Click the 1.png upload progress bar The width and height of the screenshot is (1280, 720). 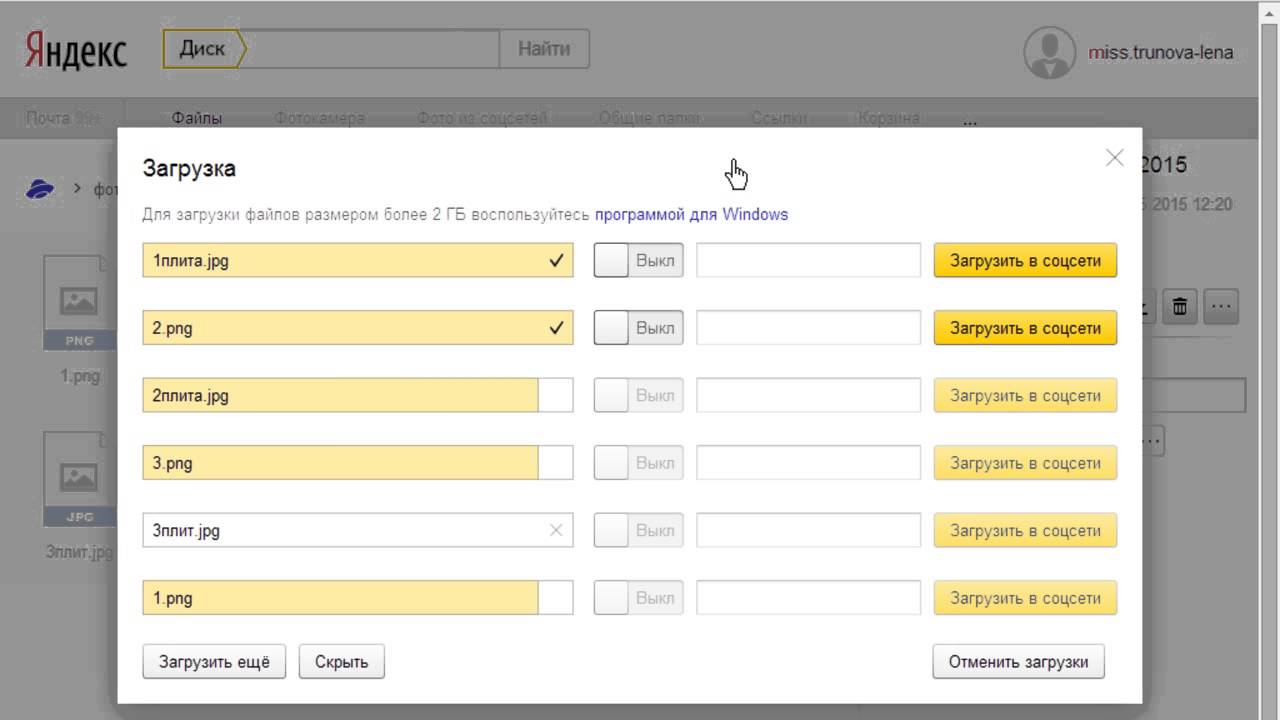(358, 598)
